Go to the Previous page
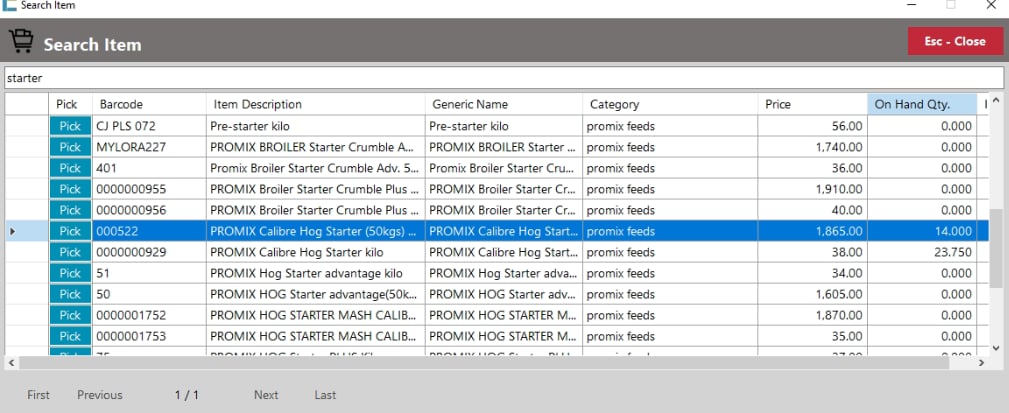 point(100,395)
